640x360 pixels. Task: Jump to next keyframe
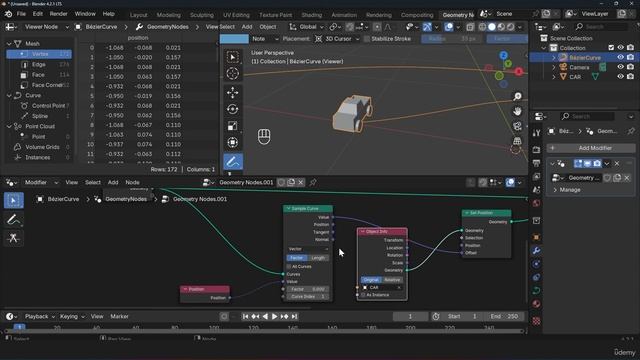tap(284, 316)
